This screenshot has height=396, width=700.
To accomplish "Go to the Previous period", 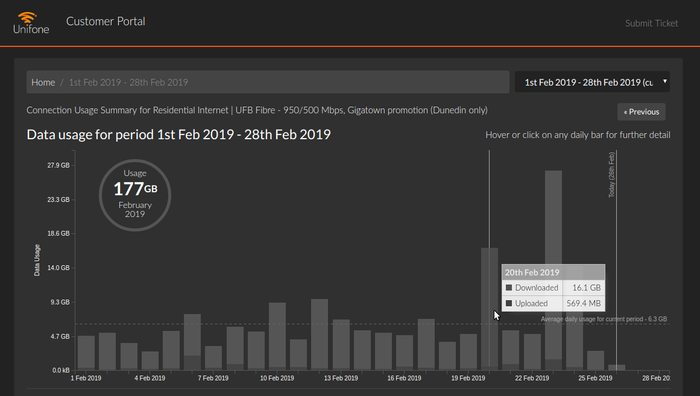I will coord(641,112).
